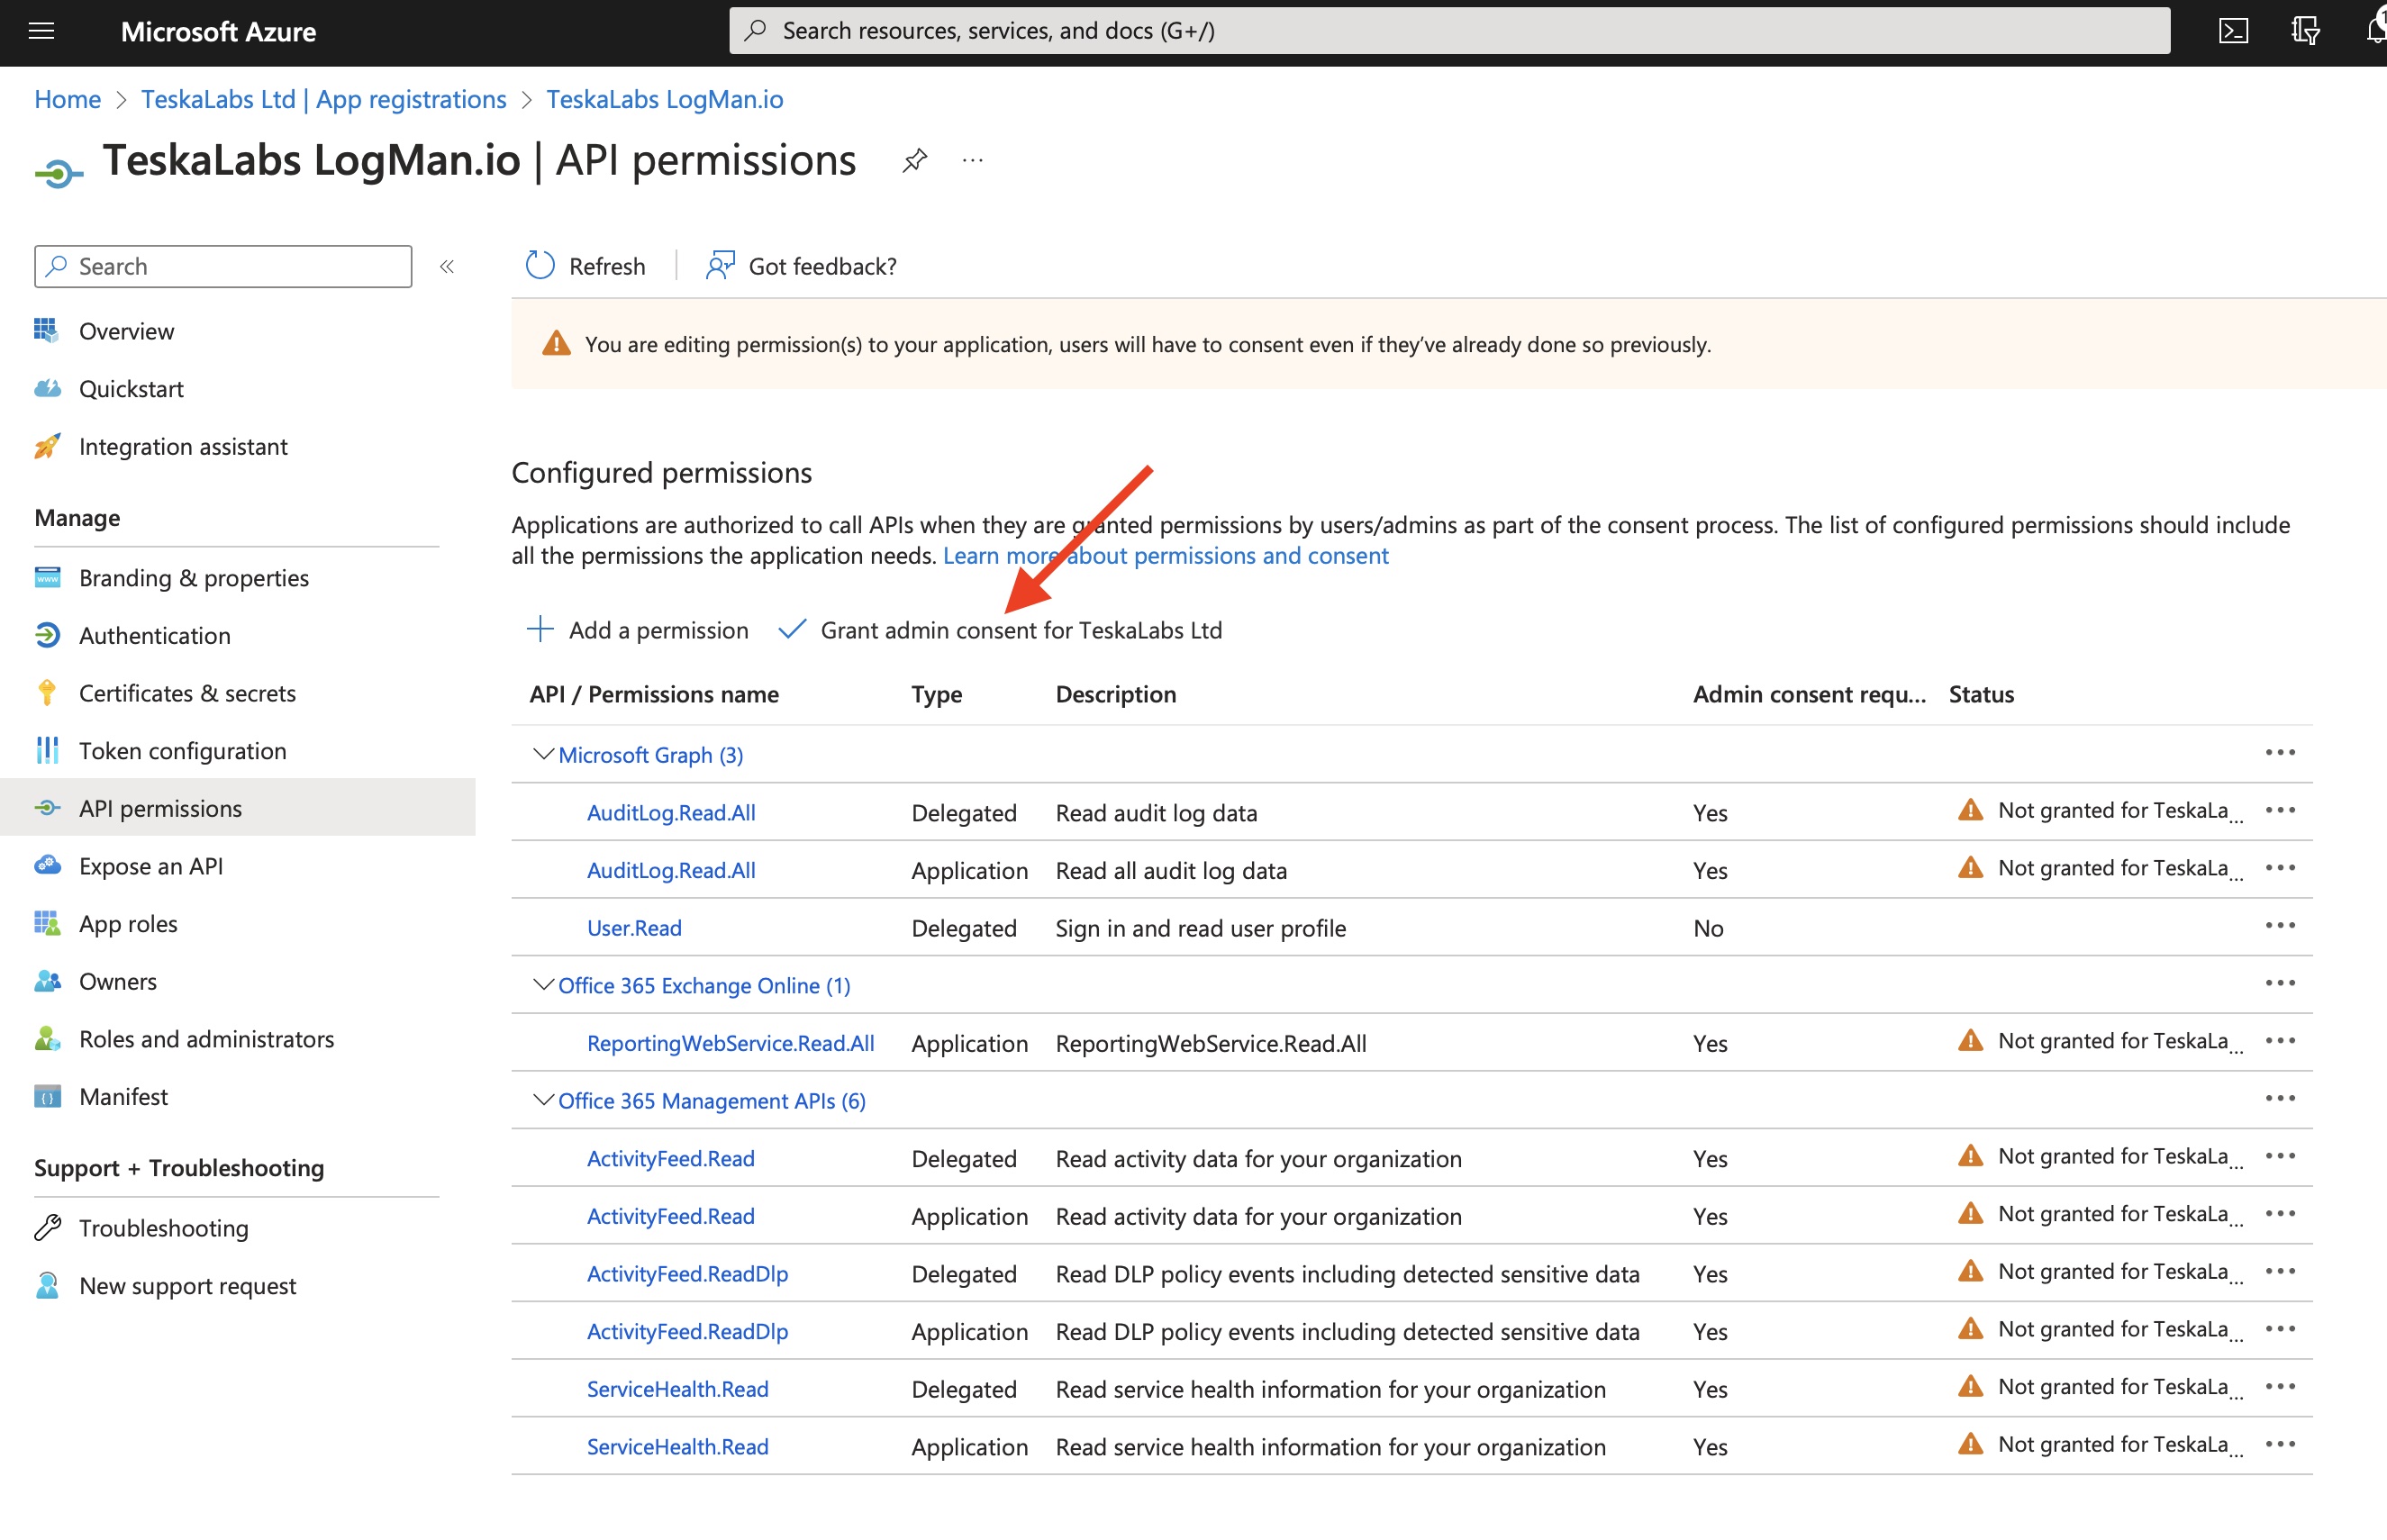Click Grant admin consent for TeskaLabs Ltd

click(x=1000, y=630)
